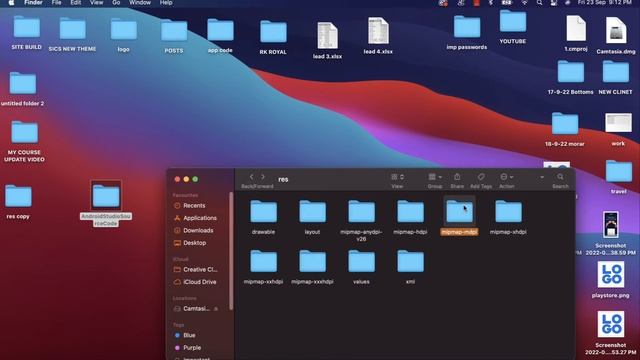The image size is (640, 360).
Task: Select the mipmap-xxhdpi folder
Action: (x=263, y=262)
